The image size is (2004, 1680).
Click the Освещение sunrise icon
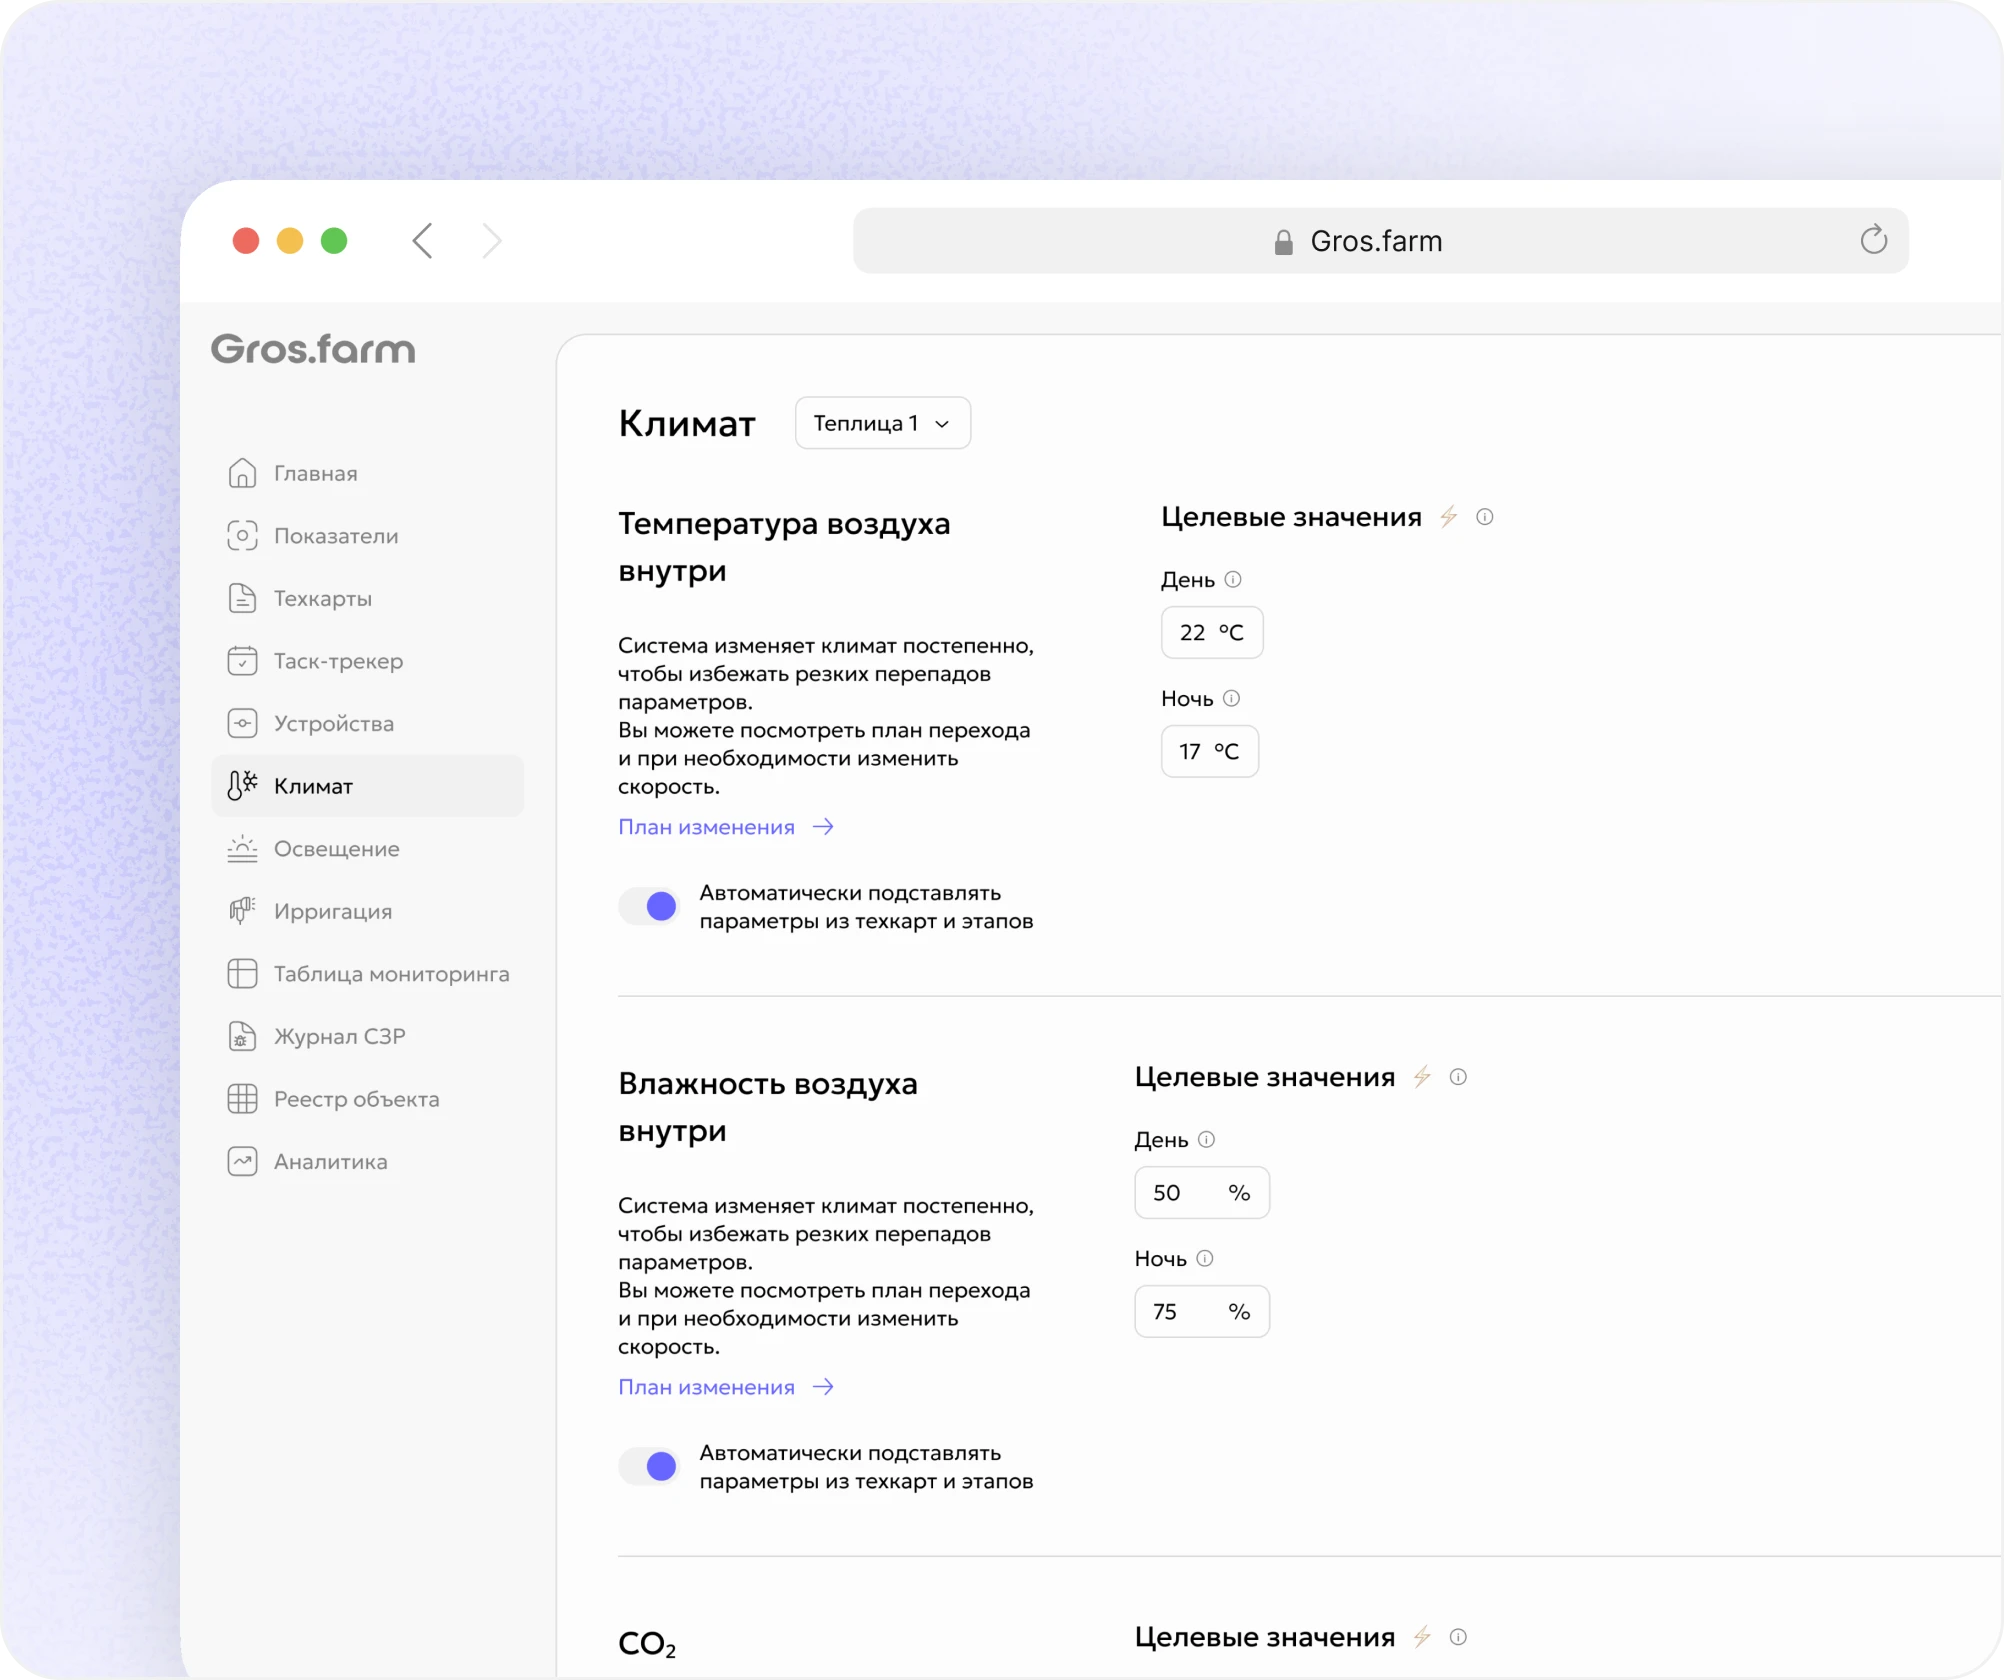pos(242,849)
